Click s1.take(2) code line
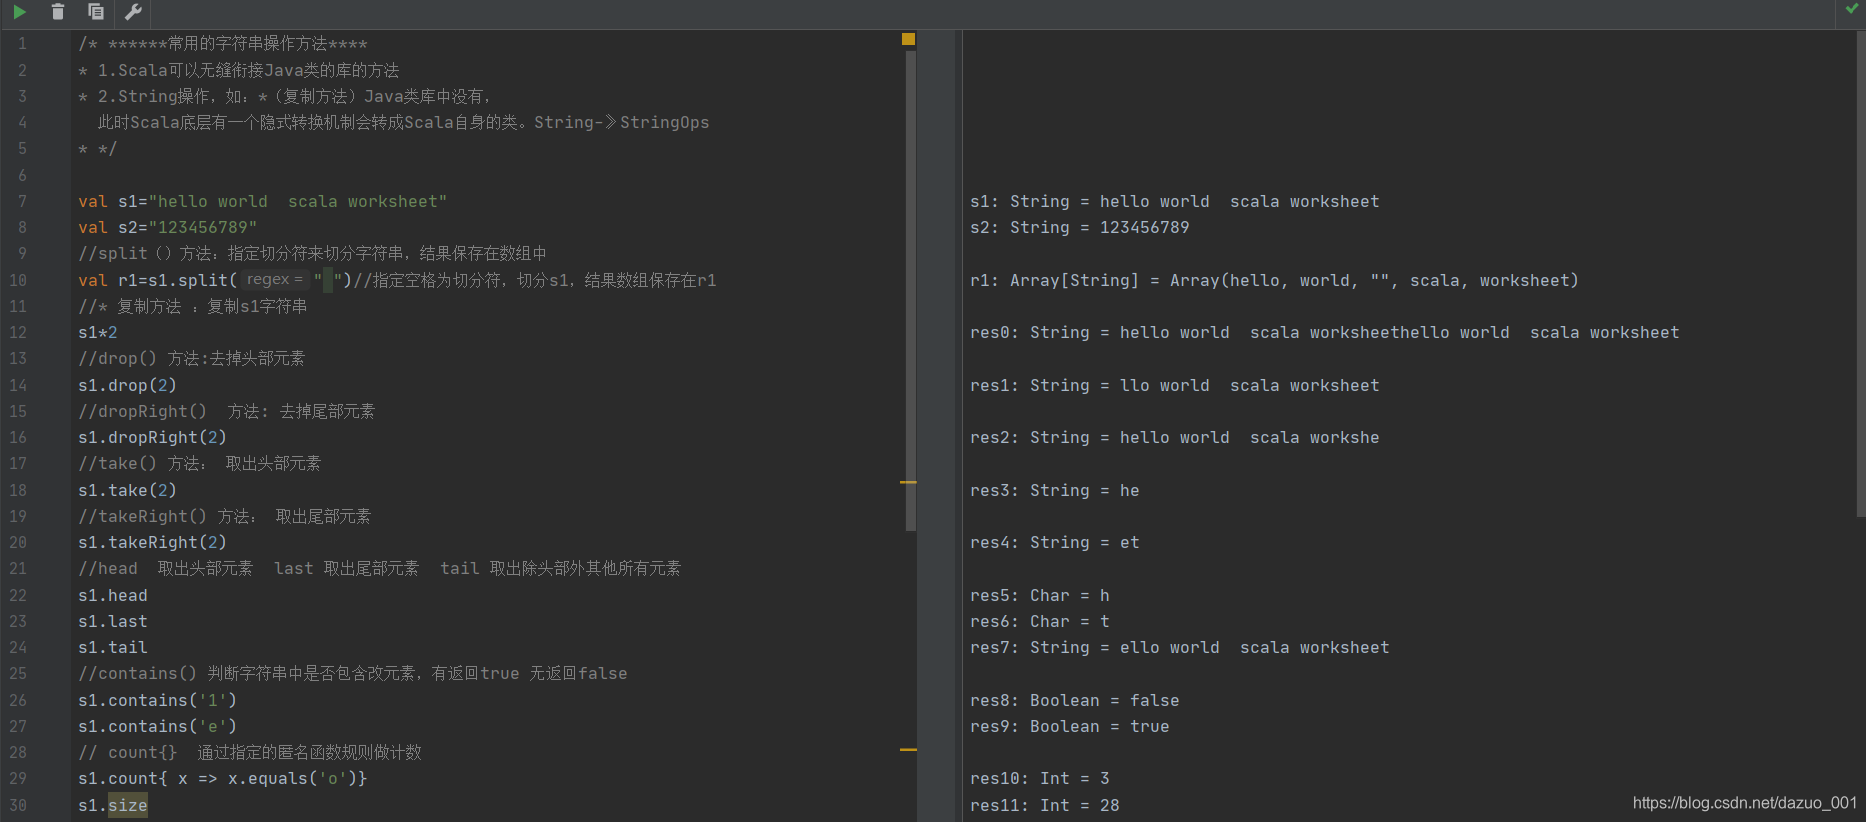This screenshot has width=1866, height=822. coord(127,490)
